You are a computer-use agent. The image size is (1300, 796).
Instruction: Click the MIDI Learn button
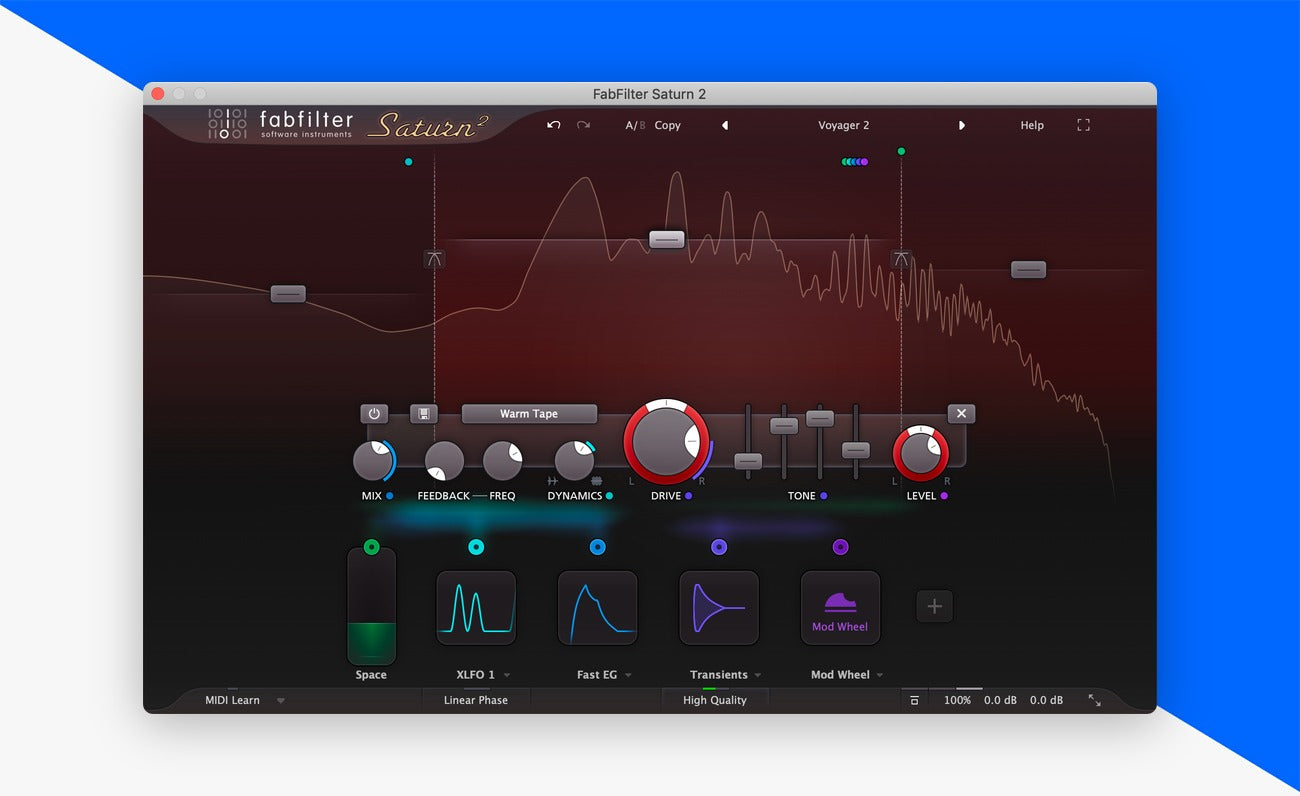232,700
